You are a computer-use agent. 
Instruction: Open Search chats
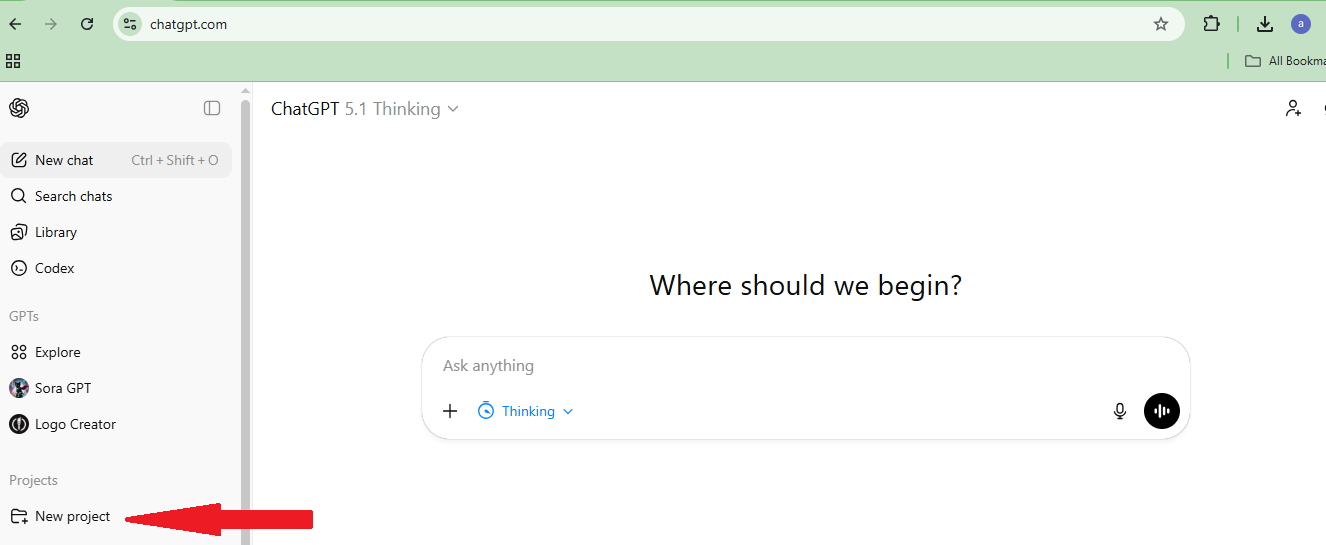tap(73, 196)
